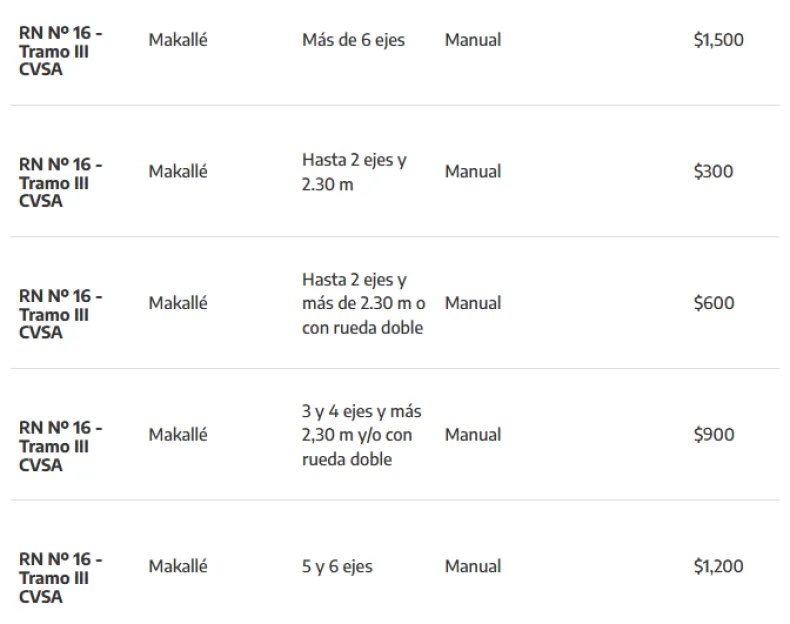790x624 pixels.
Task: Click the "5 y 6 ejes" category
Action: (337, 566)
